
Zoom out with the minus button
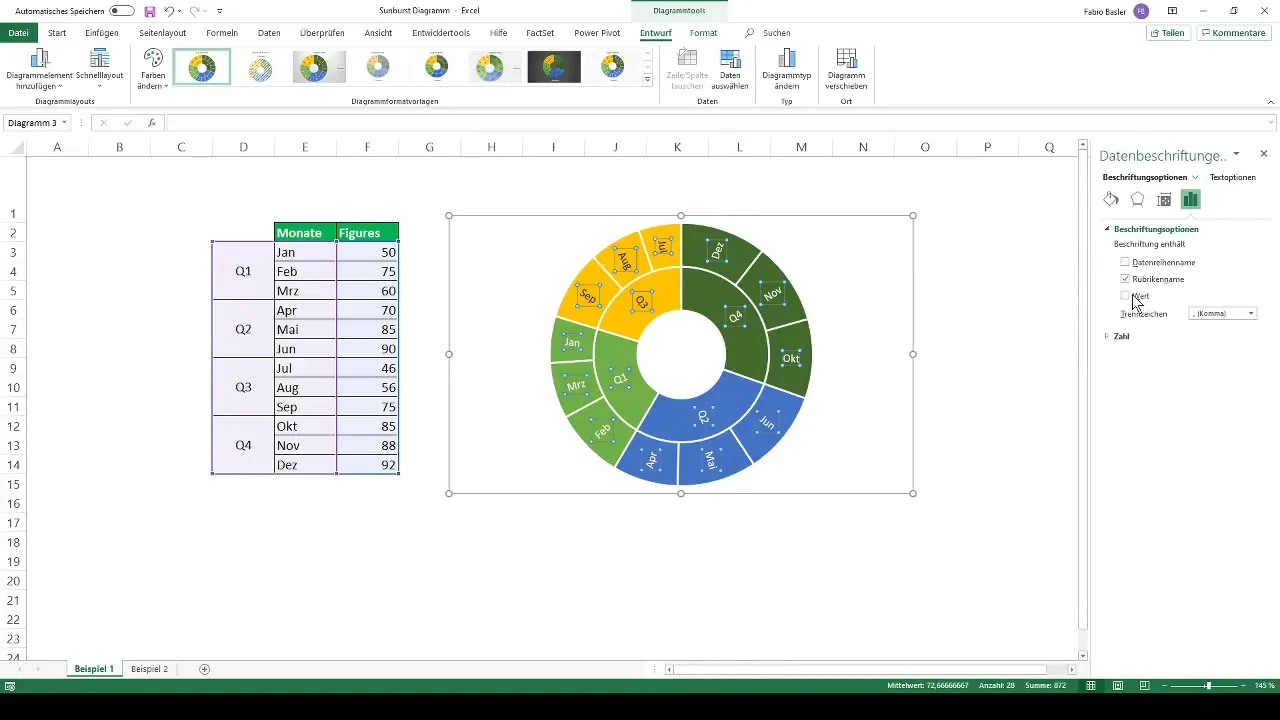[x=1164, y=685]
